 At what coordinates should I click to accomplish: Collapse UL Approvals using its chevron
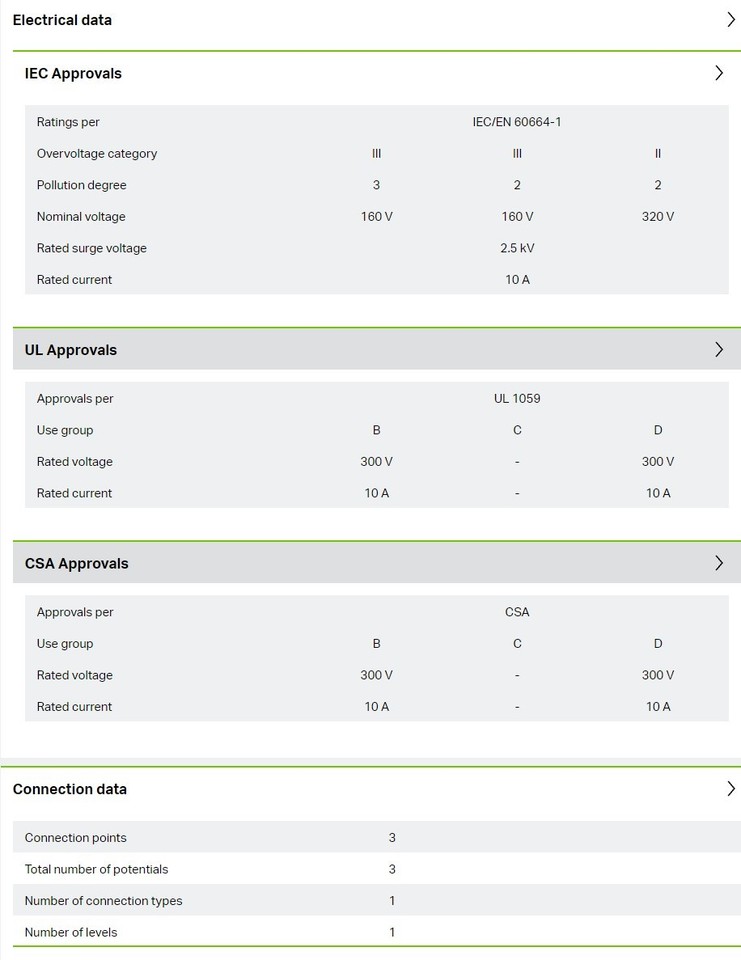click(x=718, y=350)
